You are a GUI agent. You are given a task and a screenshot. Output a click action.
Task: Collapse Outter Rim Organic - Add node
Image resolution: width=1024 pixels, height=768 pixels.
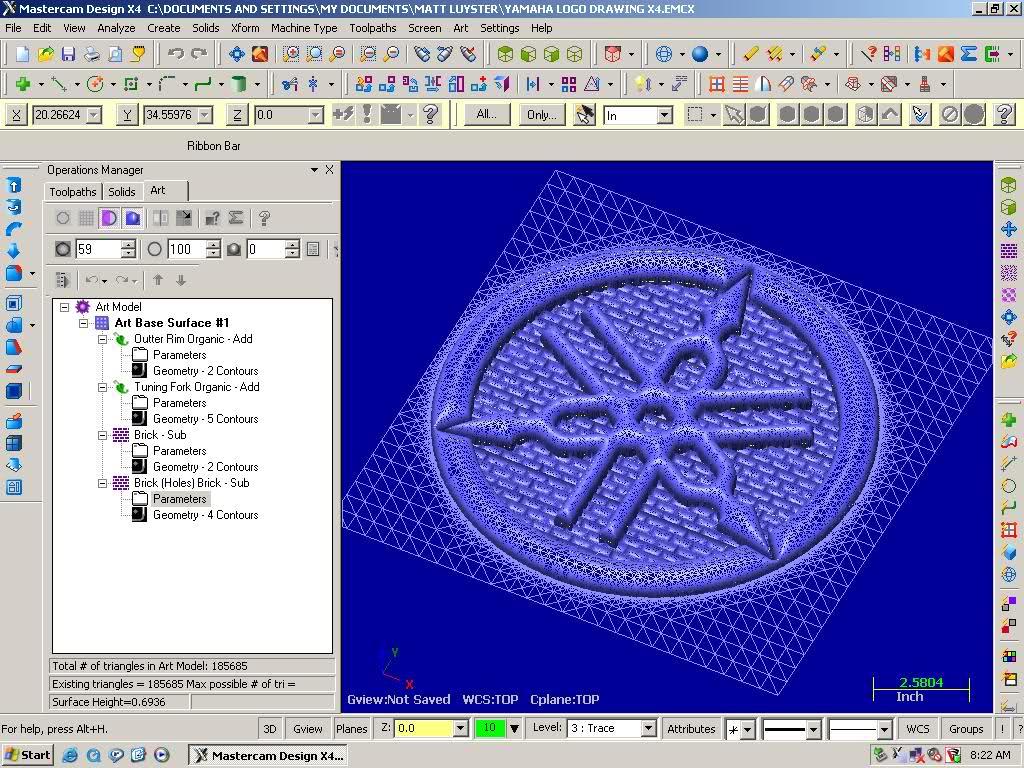[103, 339]
